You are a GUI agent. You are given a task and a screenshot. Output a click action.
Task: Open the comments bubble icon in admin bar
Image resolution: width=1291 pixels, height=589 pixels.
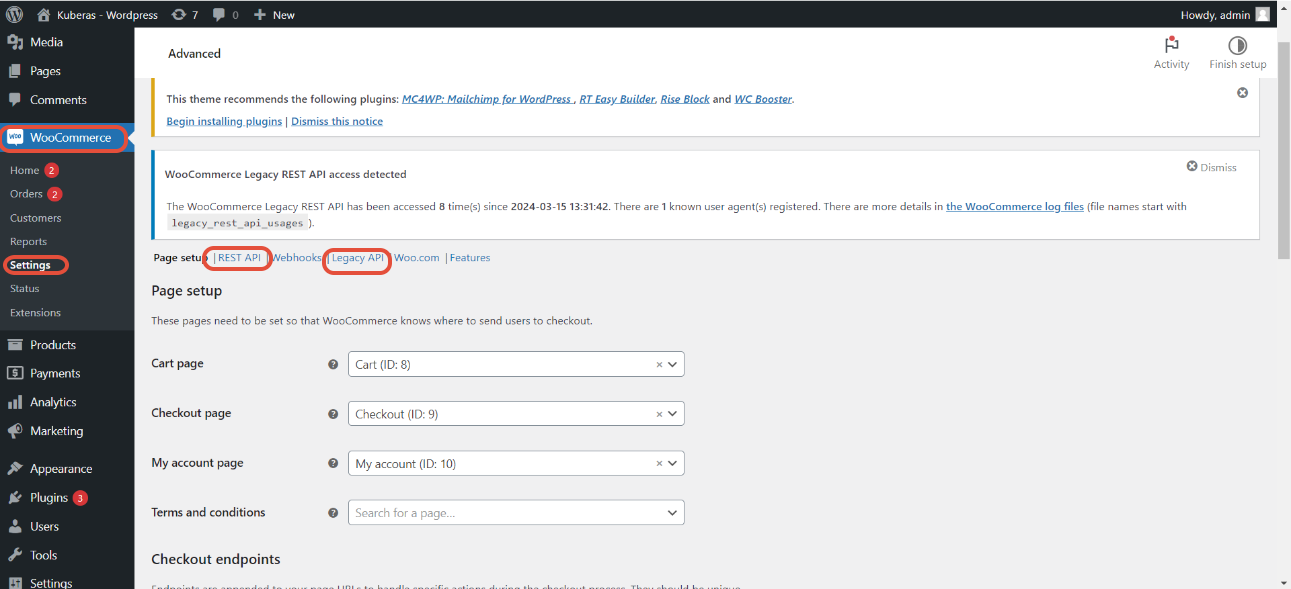tap(219, 15)
